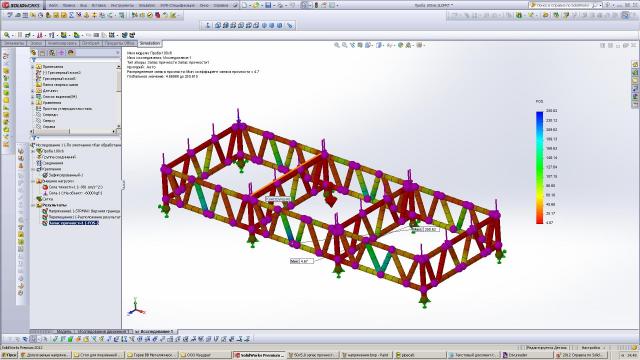Select the Зафиксированный-1 fixture item
This screenshot has height=360, width=640.
66,175
